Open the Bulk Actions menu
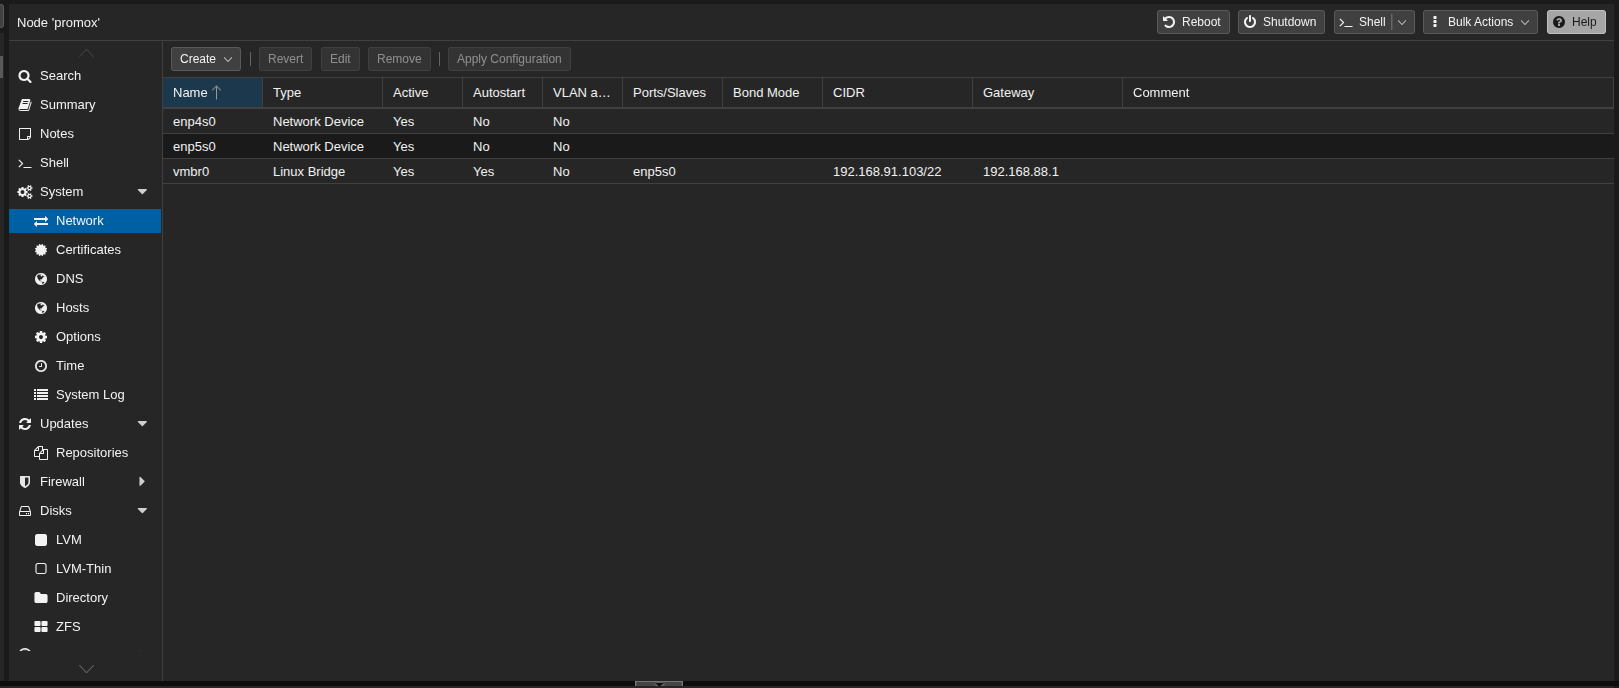This screenshot has width=1619, height=688. coord(1479,22)
